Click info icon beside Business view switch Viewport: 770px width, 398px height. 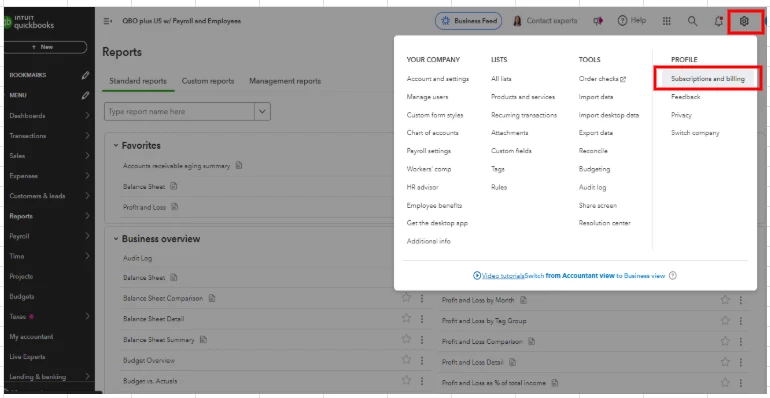tap(673, 276)
